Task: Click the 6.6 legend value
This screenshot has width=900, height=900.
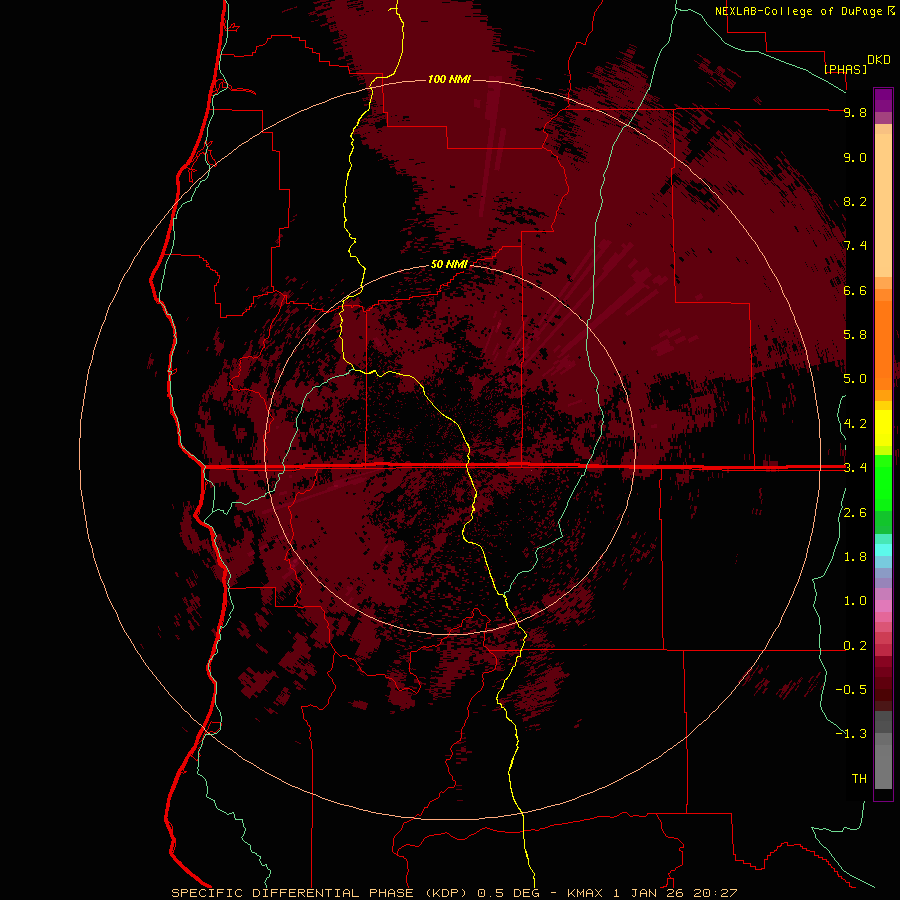Action: 855,290
